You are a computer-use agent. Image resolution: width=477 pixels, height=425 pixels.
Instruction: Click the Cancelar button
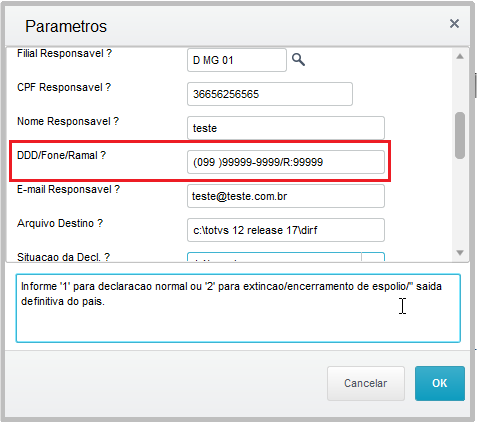(366, 383)
